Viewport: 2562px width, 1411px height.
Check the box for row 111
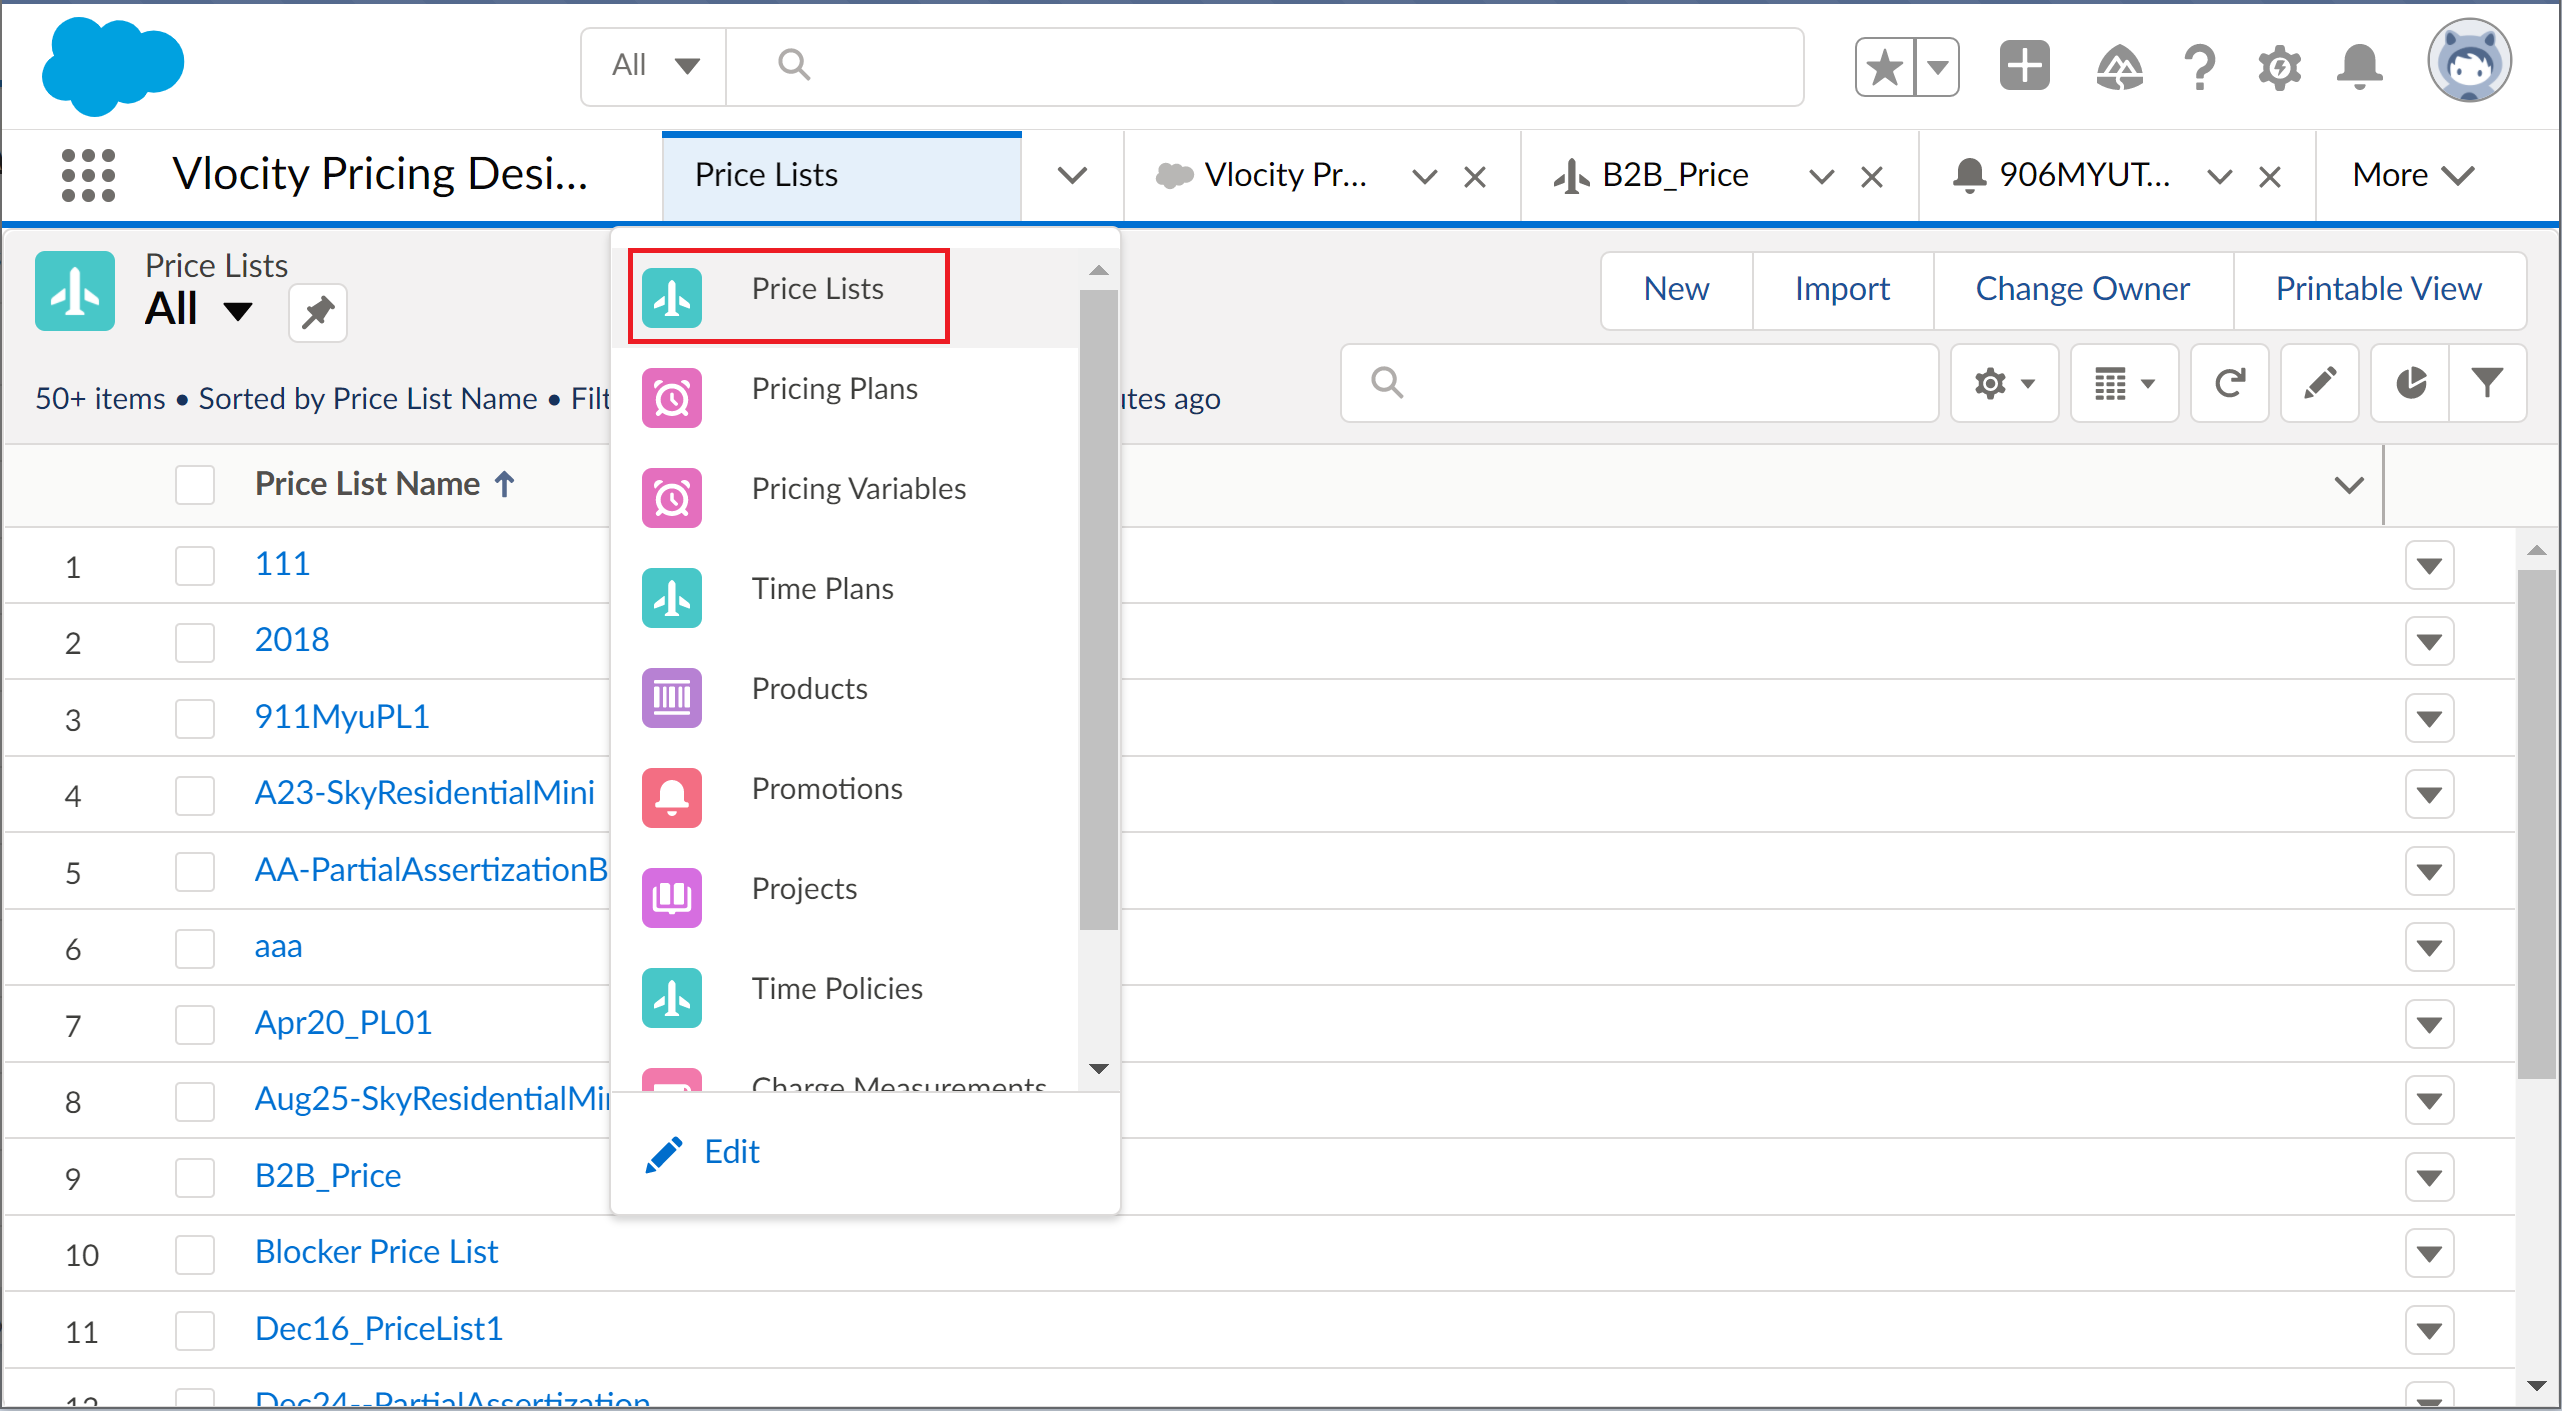[195, 565]
